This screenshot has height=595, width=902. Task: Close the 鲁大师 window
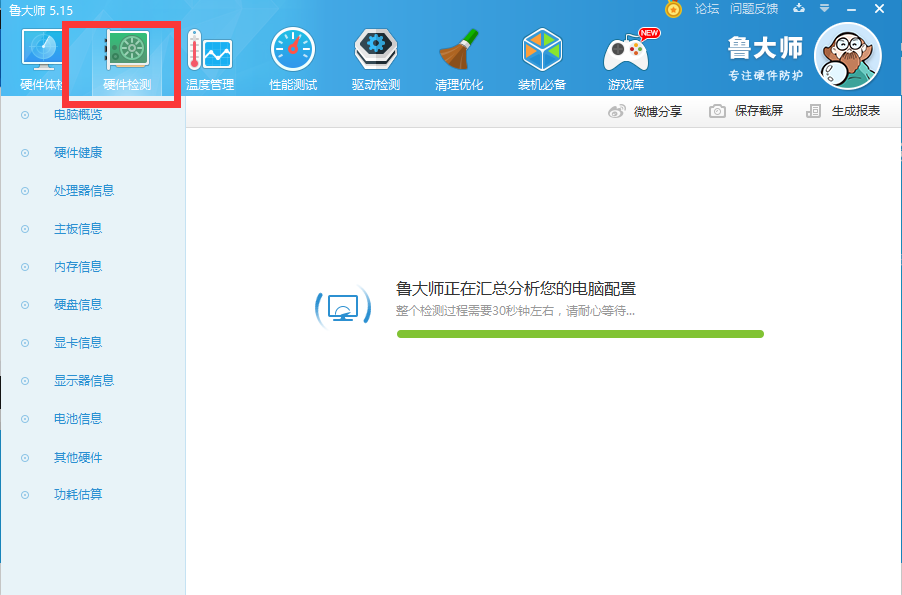879,9
